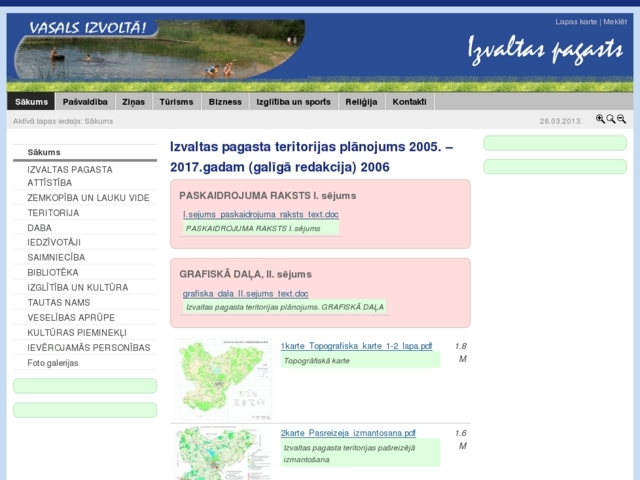
Task: Open IZVALTAS PAGASTA ATTĪSTĪBA sidebar item
Action: pyautogui.click(x=85, y=176)
